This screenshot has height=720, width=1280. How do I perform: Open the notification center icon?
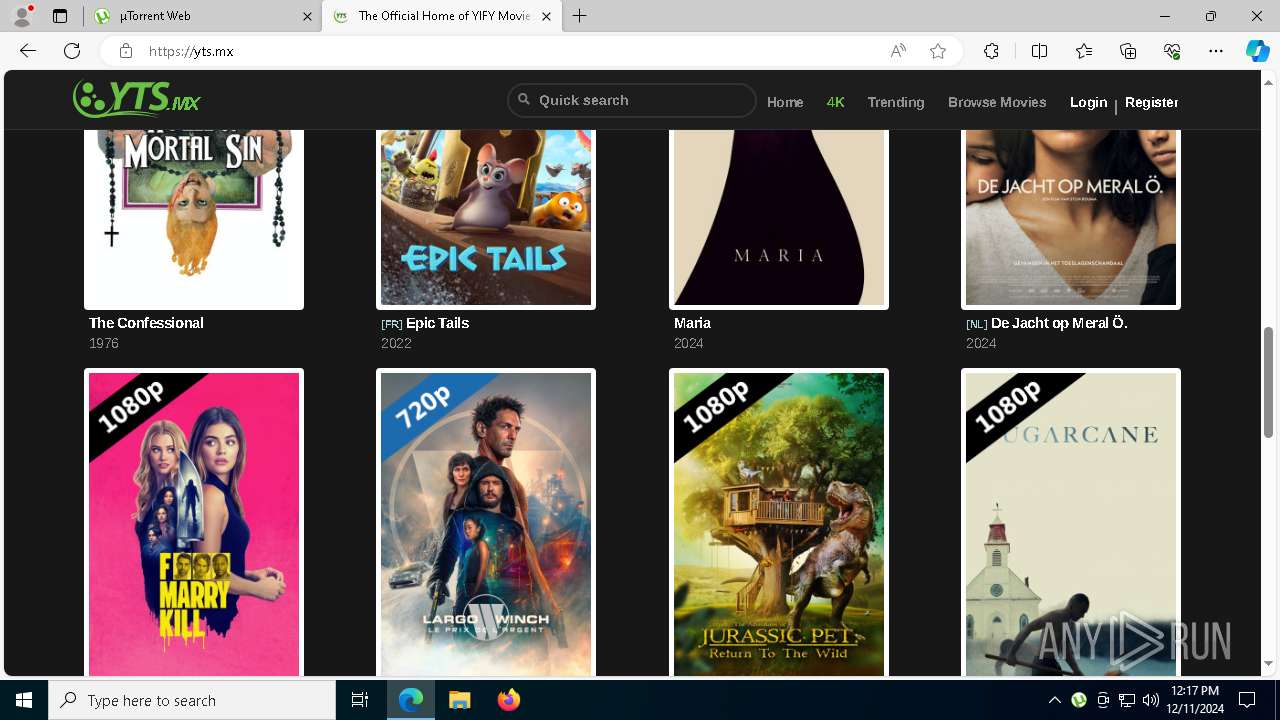click(x=1247, y=700)
